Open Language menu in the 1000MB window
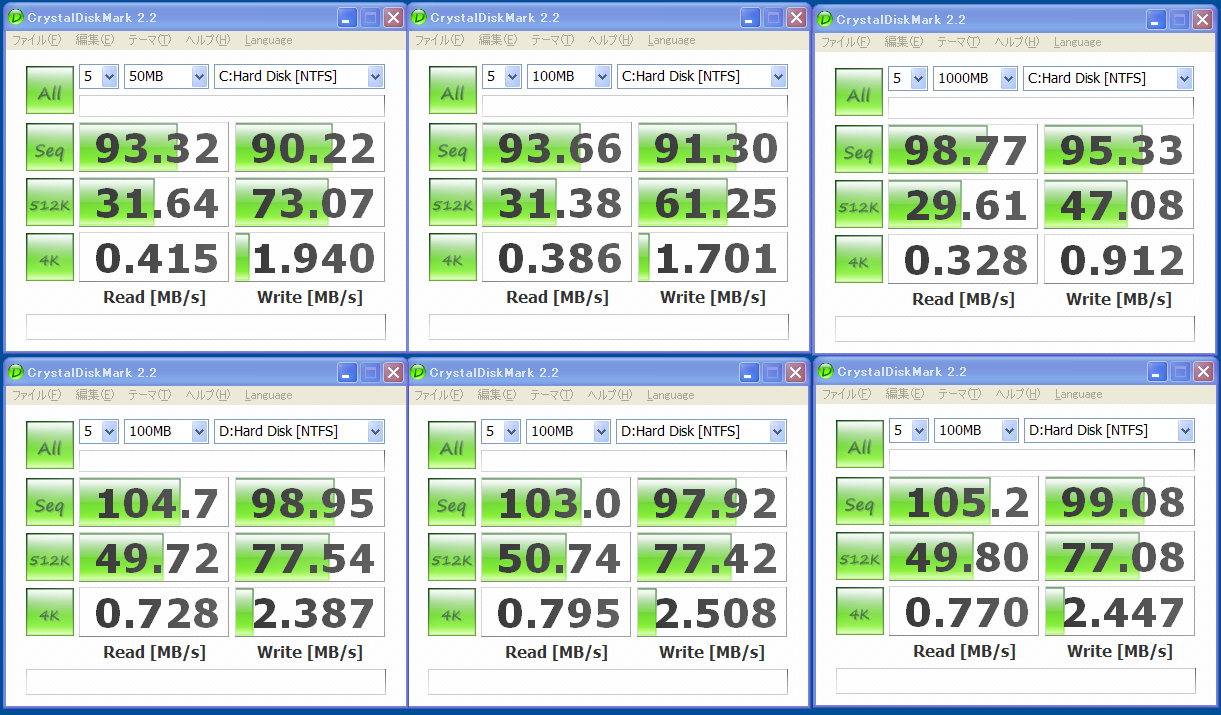The image size is (1221, 715). tap(1077, 42)
